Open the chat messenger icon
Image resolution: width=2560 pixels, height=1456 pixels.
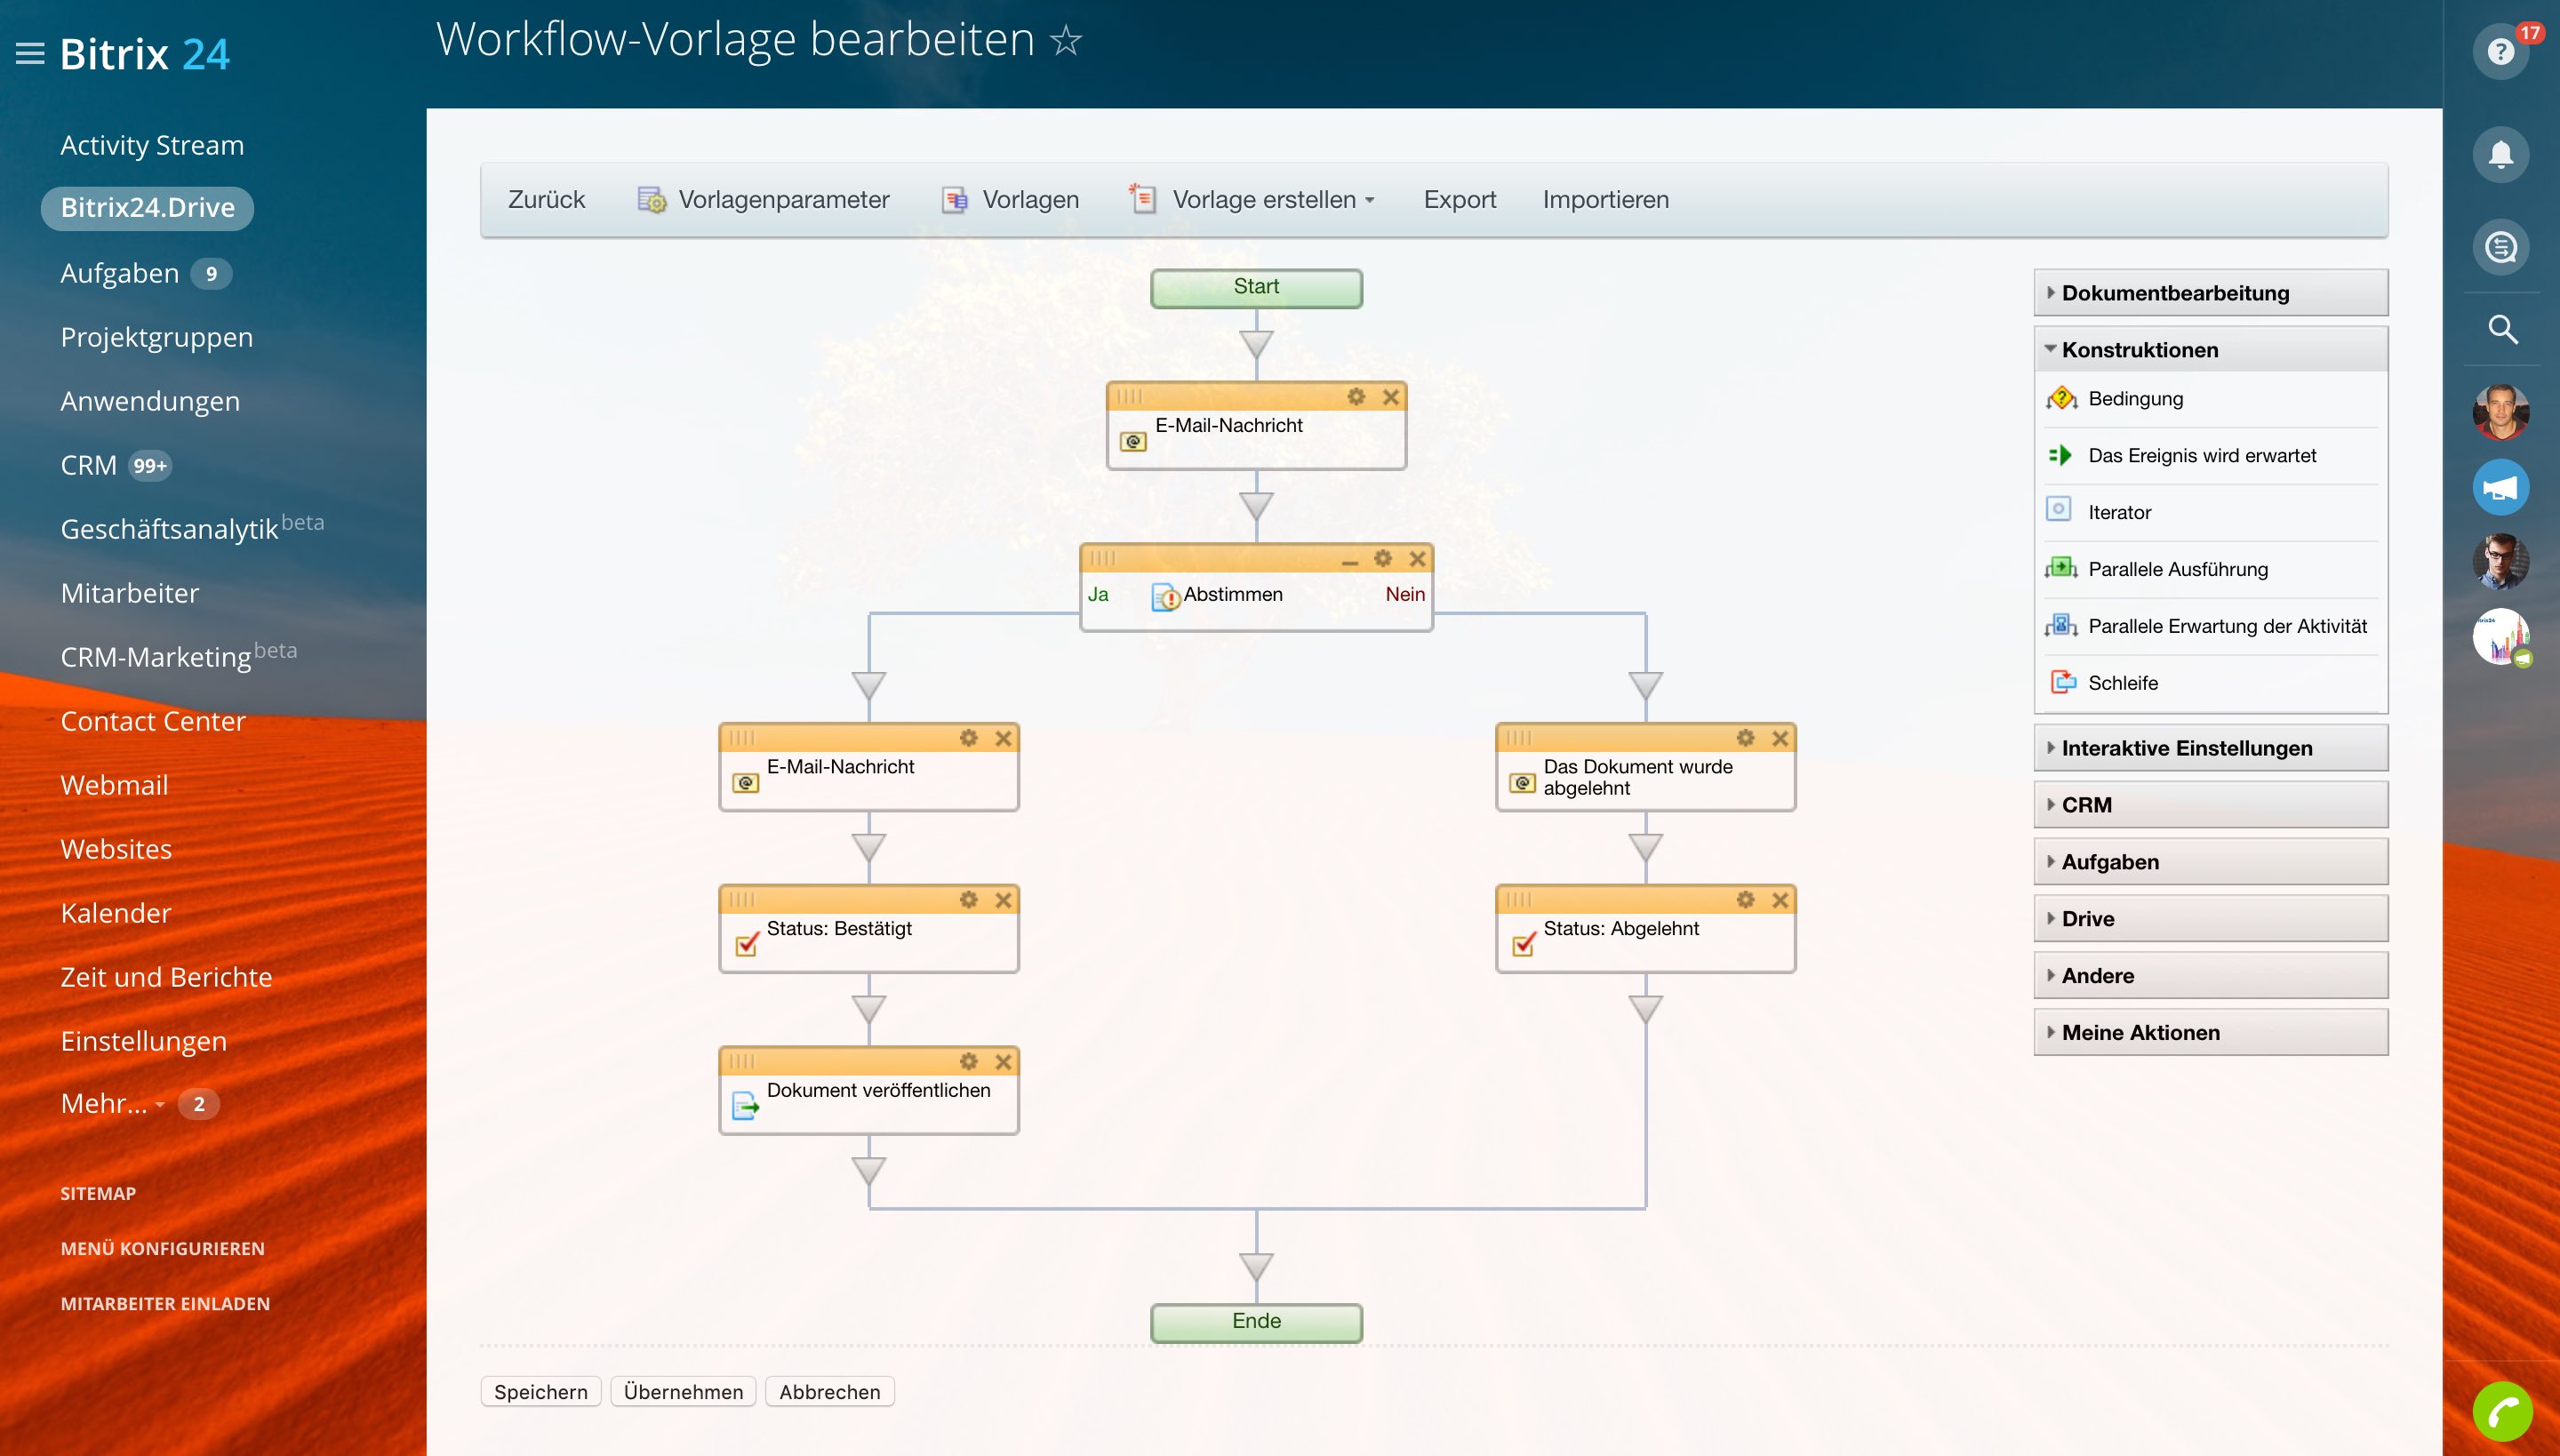point(2500,246)
